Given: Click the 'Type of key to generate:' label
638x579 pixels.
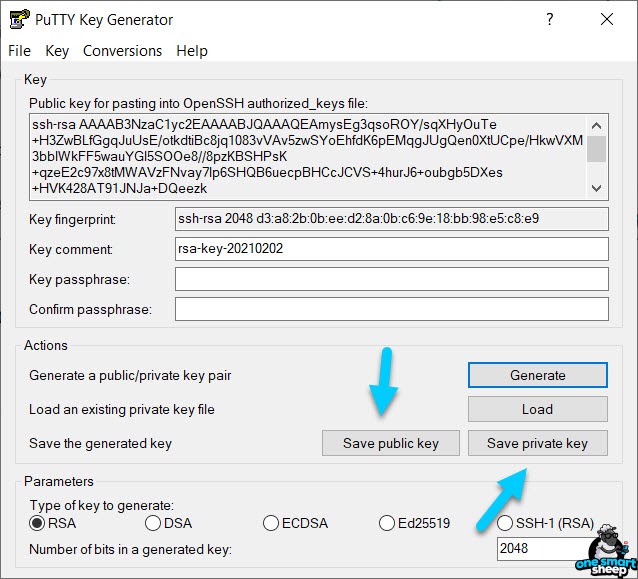Looking at the screenshot, I should [x=102, y=505].
